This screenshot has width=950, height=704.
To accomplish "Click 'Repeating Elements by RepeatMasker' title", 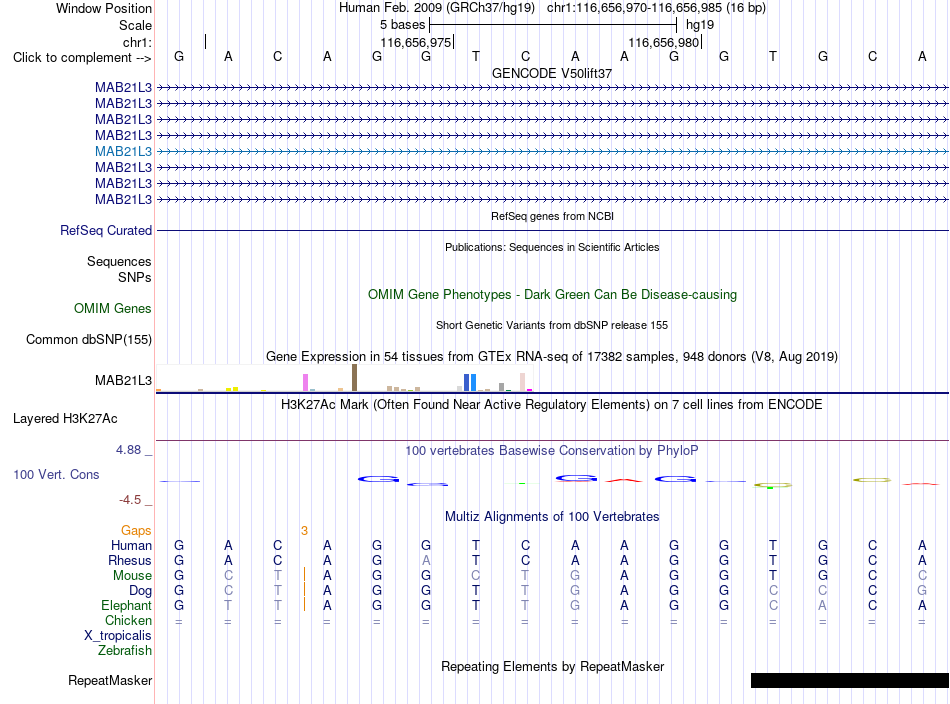I will [x=552, y=666].
